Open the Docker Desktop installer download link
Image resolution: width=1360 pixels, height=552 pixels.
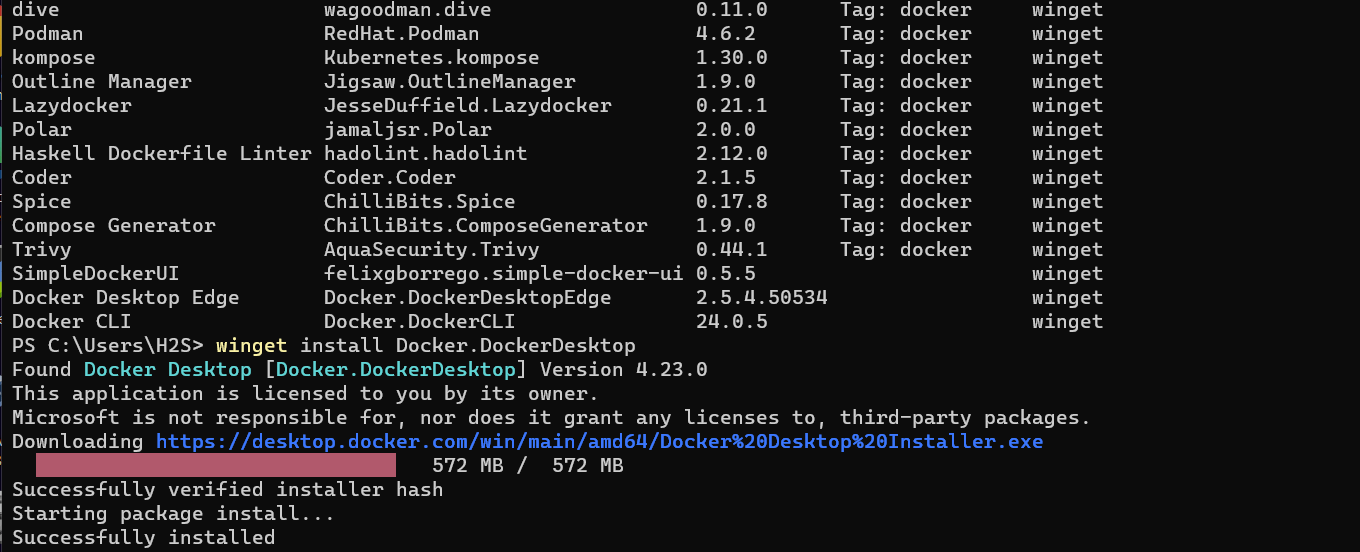[x=598, y=442]
